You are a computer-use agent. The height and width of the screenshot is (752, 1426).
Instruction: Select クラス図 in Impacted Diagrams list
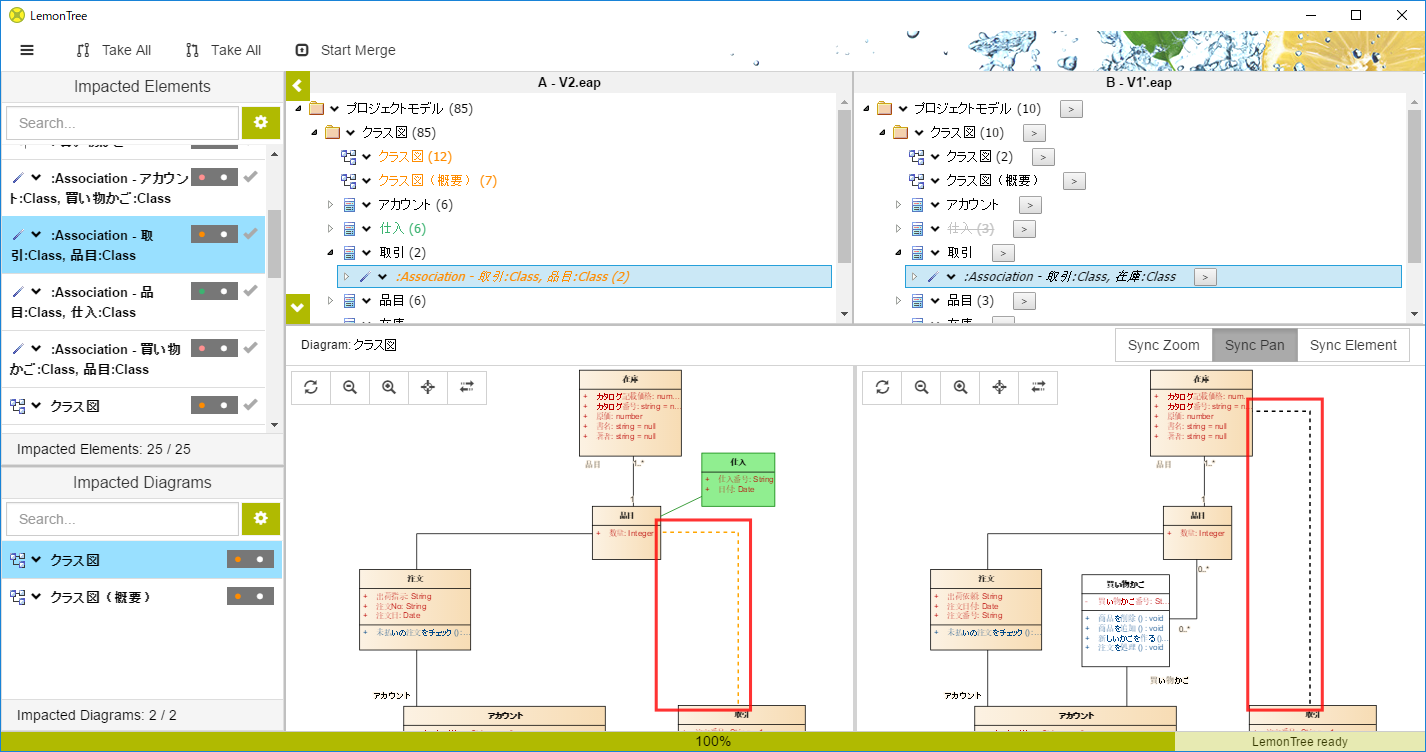(141, 560)
